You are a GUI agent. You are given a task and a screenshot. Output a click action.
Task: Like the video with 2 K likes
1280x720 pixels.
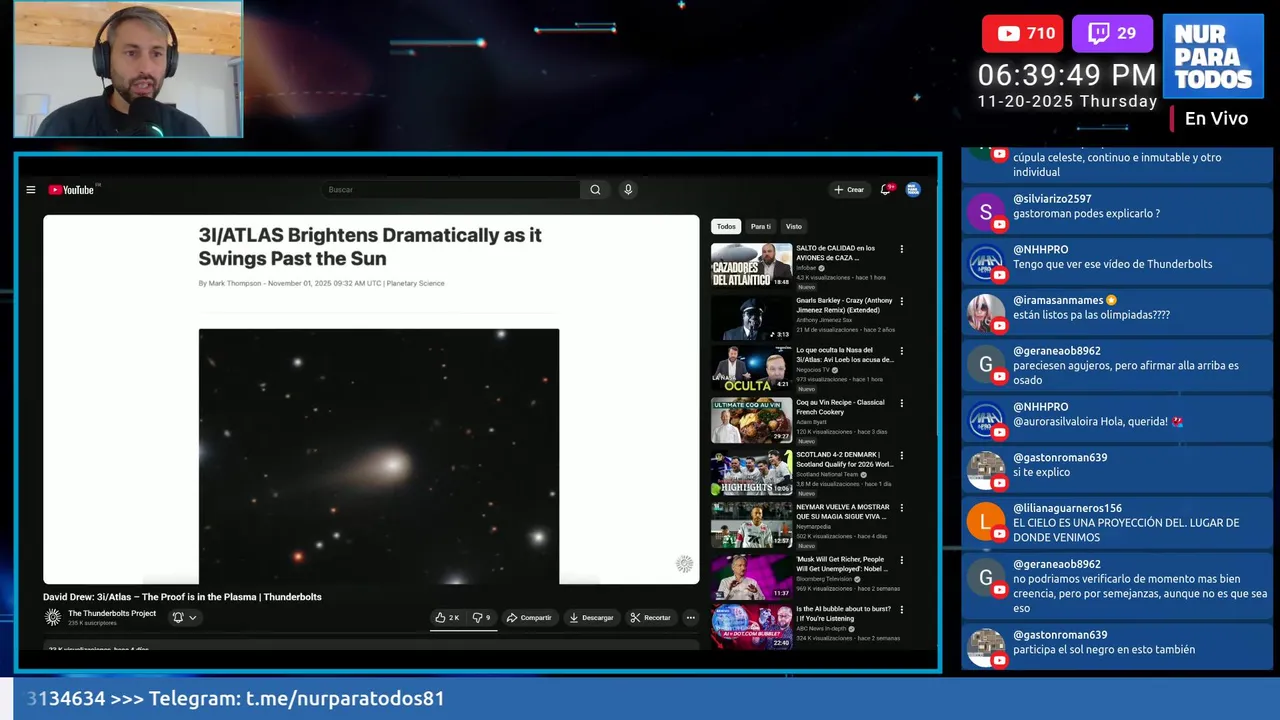tap(447, 618)
